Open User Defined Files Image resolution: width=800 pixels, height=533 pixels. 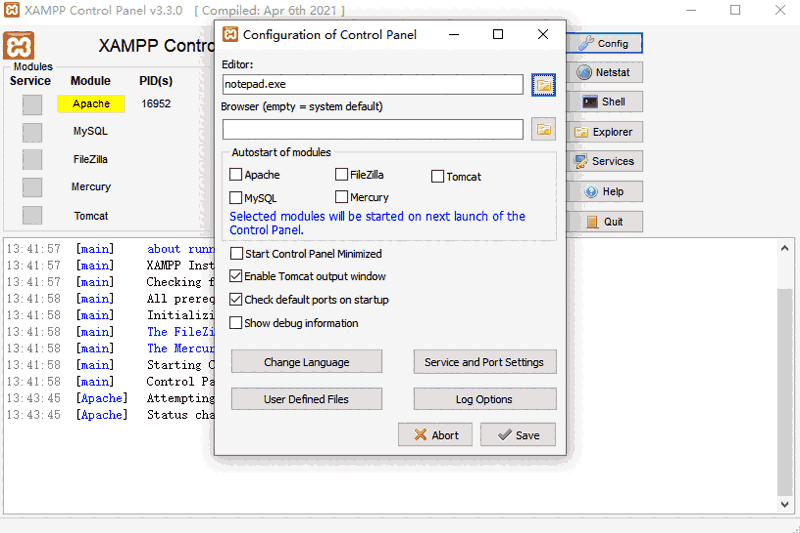tap(307, 399)
